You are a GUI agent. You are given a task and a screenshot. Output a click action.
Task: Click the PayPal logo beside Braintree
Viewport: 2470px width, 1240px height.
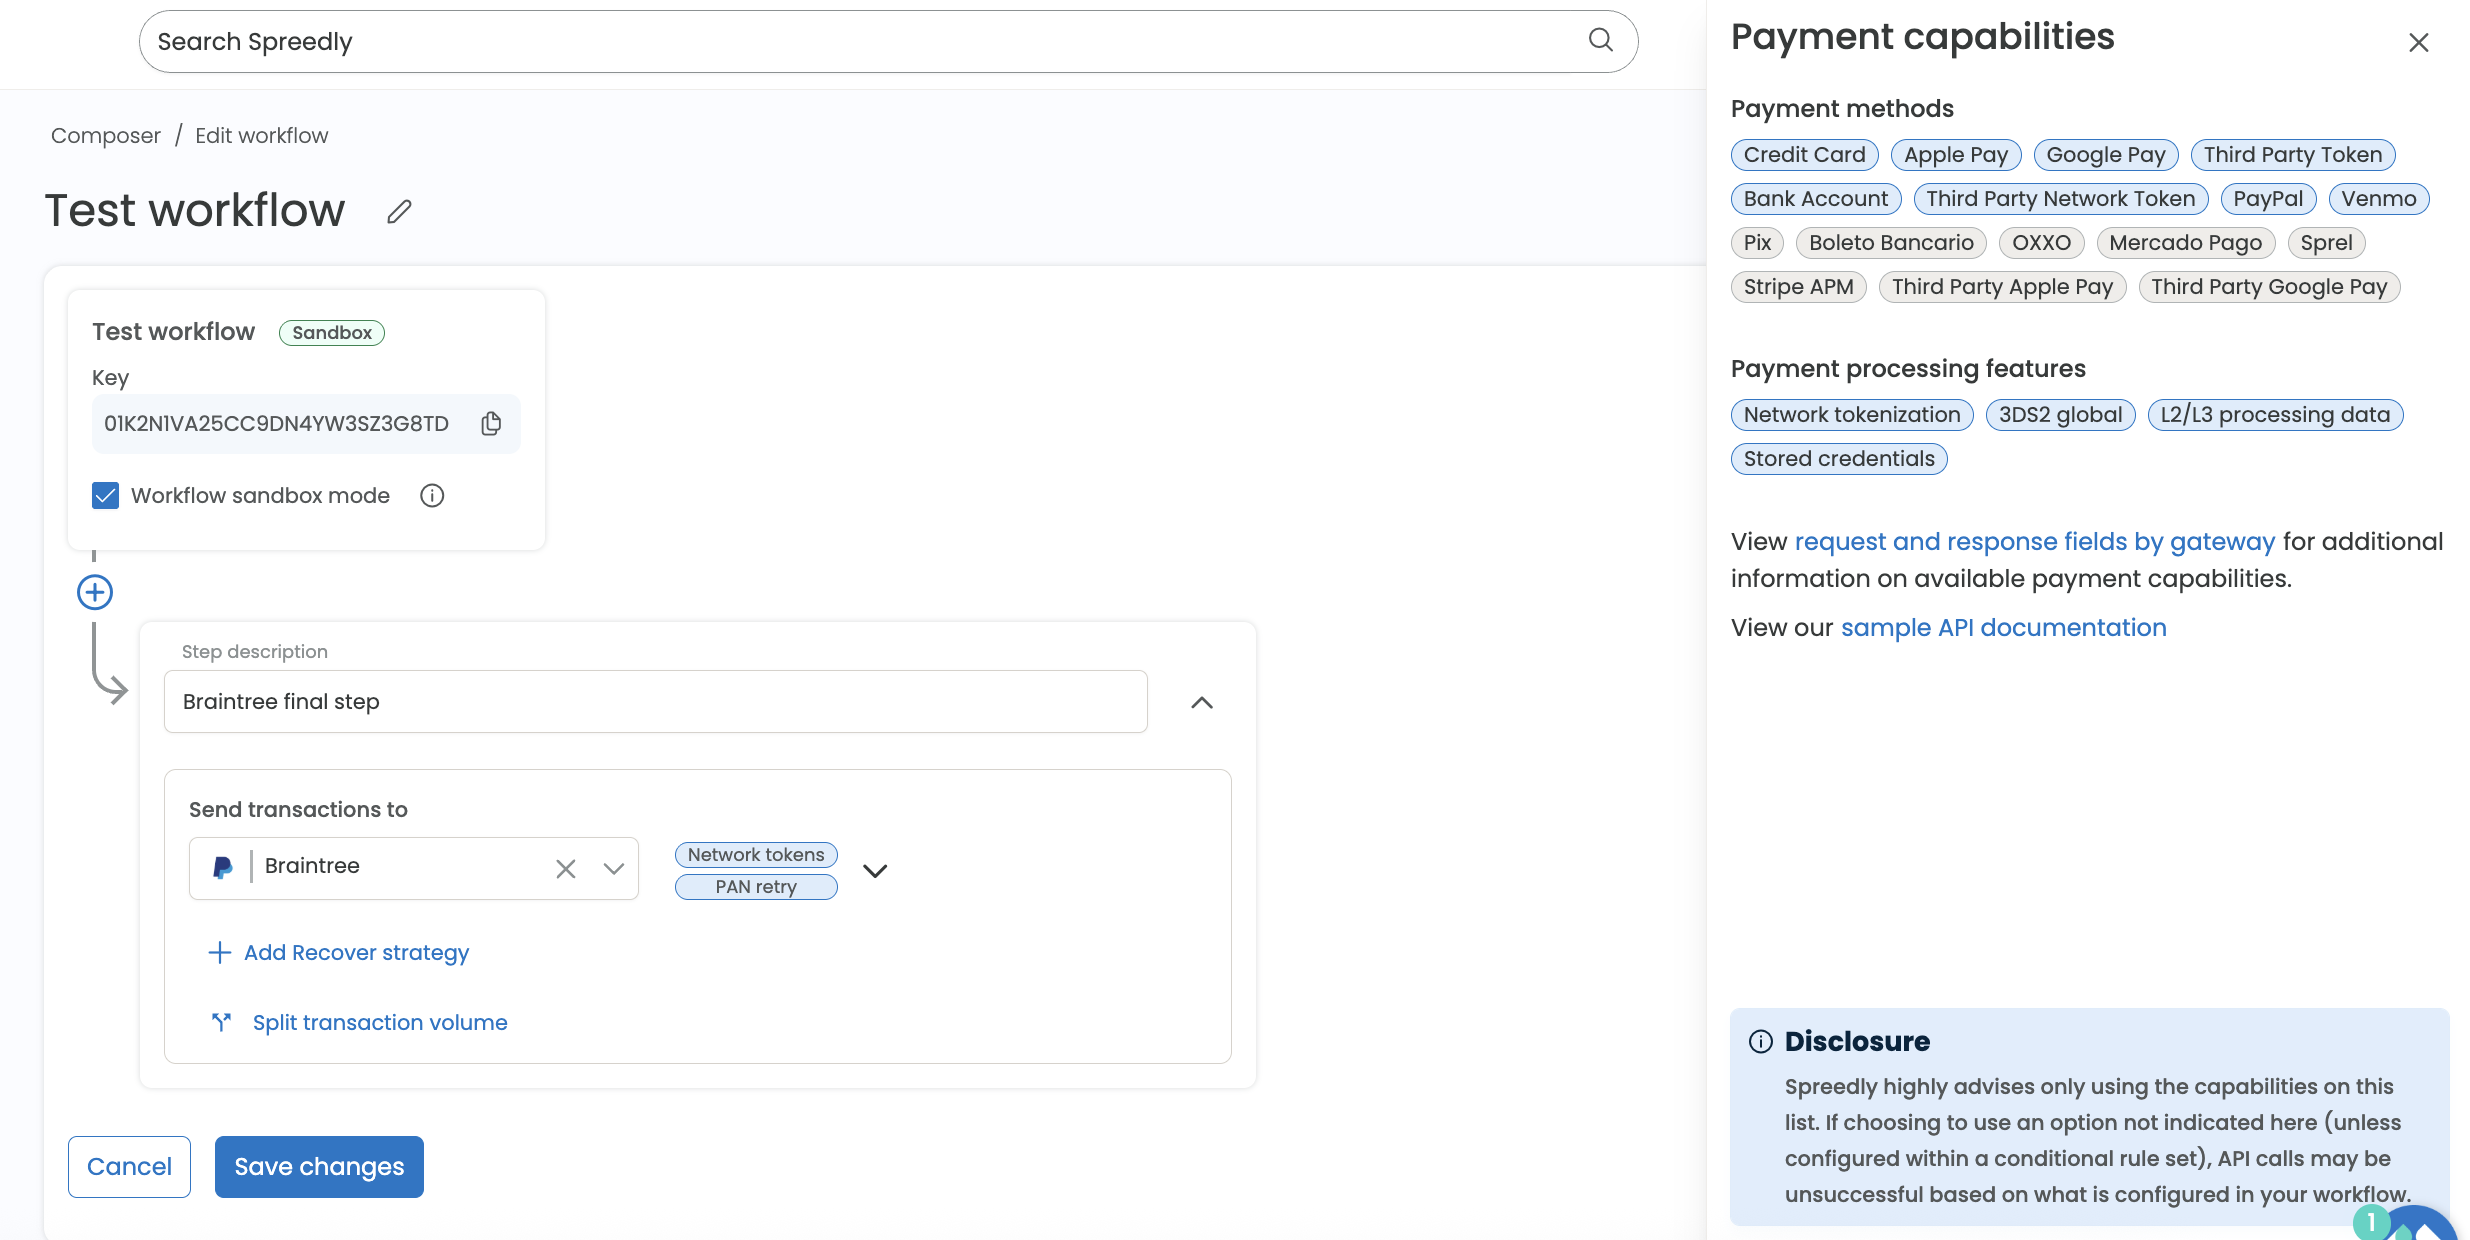pyautogui.click(x=223, y=867)
